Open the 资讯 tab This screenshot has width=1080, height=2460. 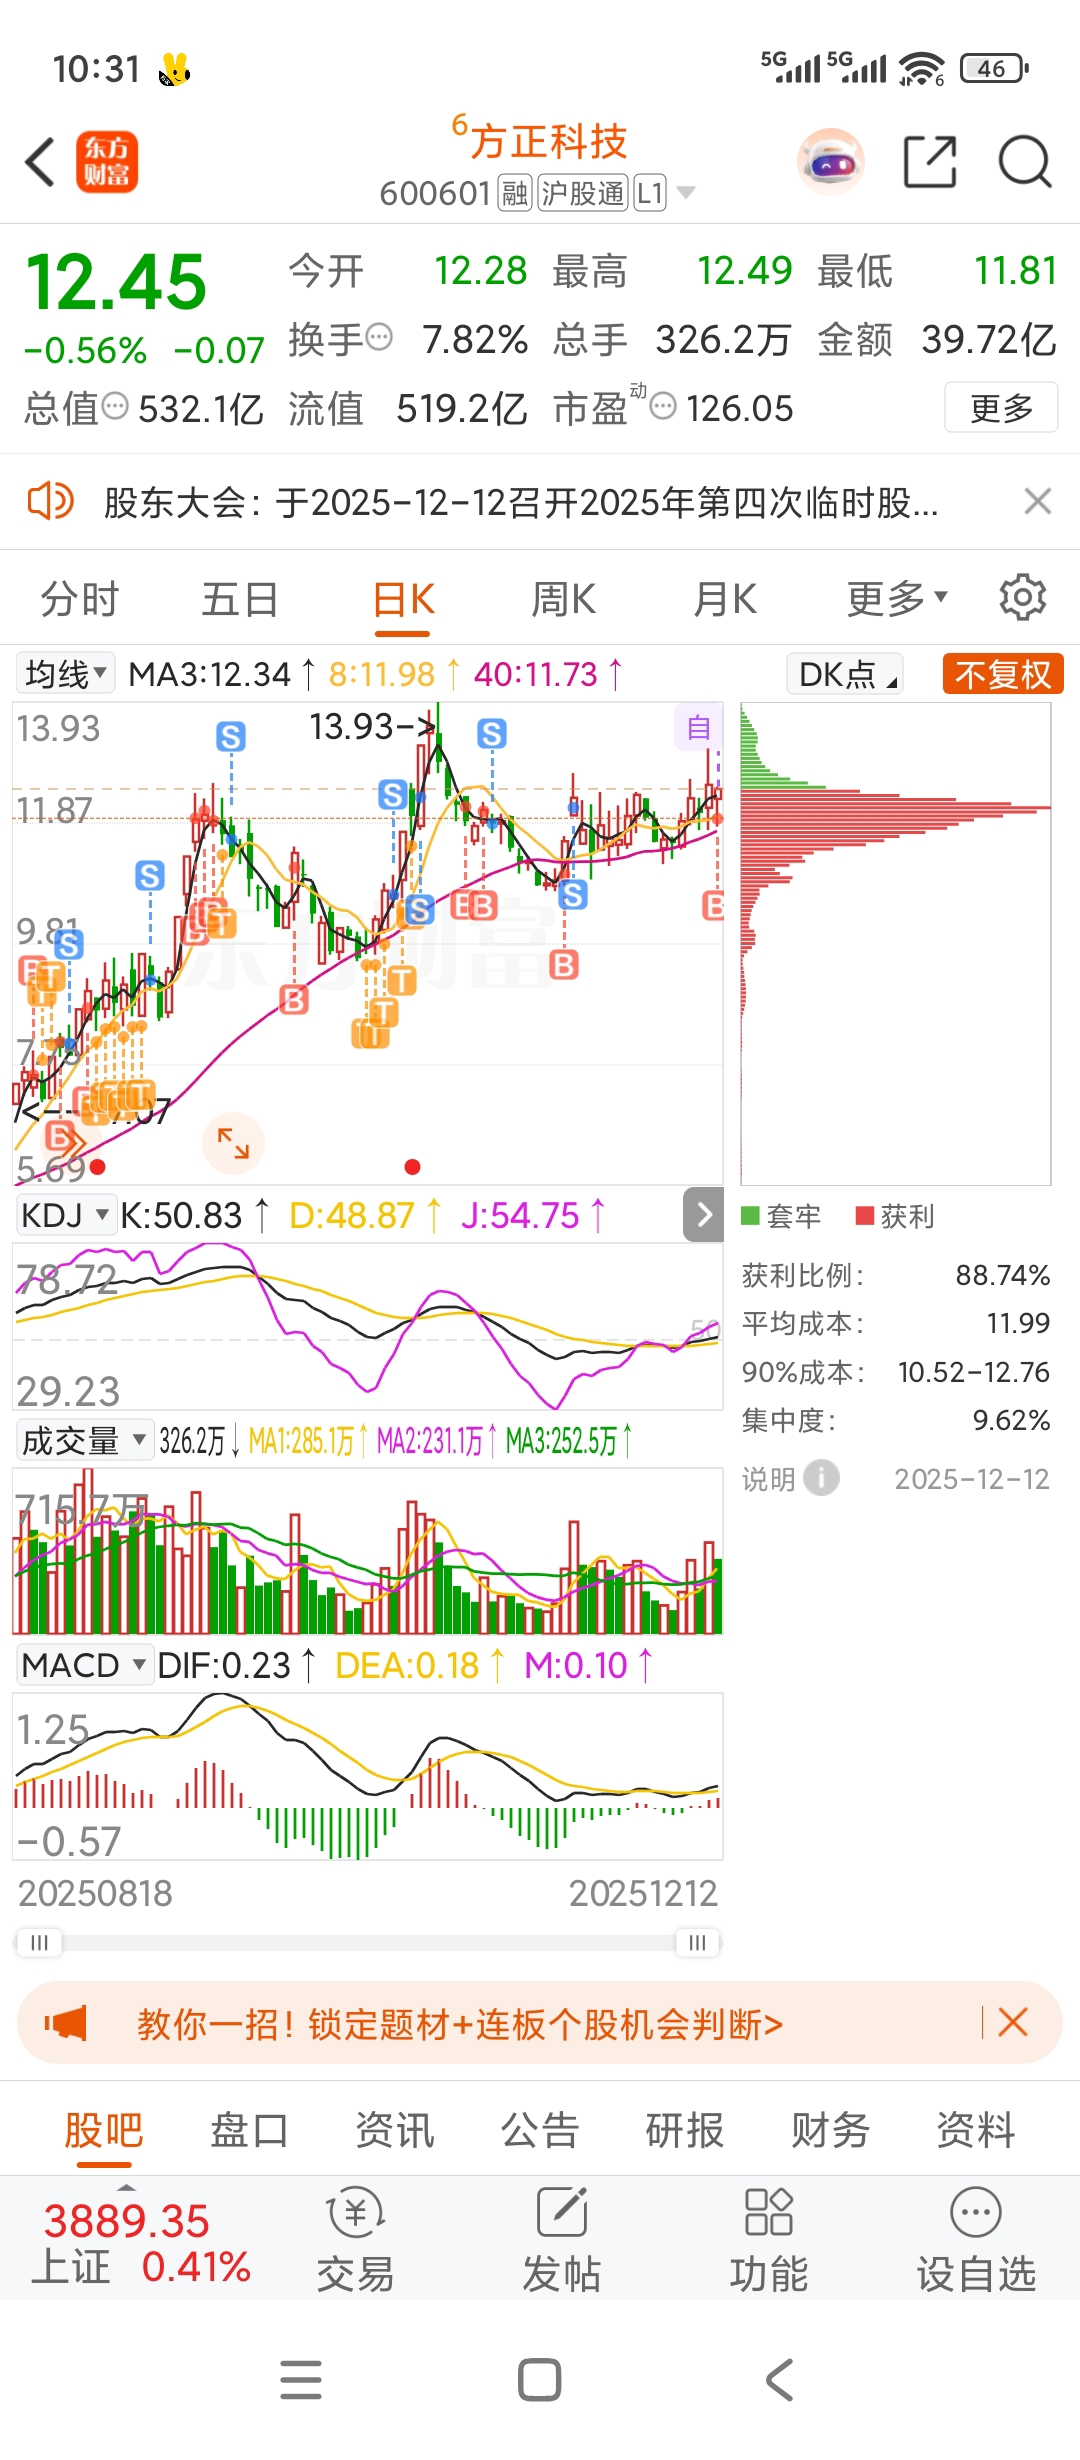[x=395, y=2129]
